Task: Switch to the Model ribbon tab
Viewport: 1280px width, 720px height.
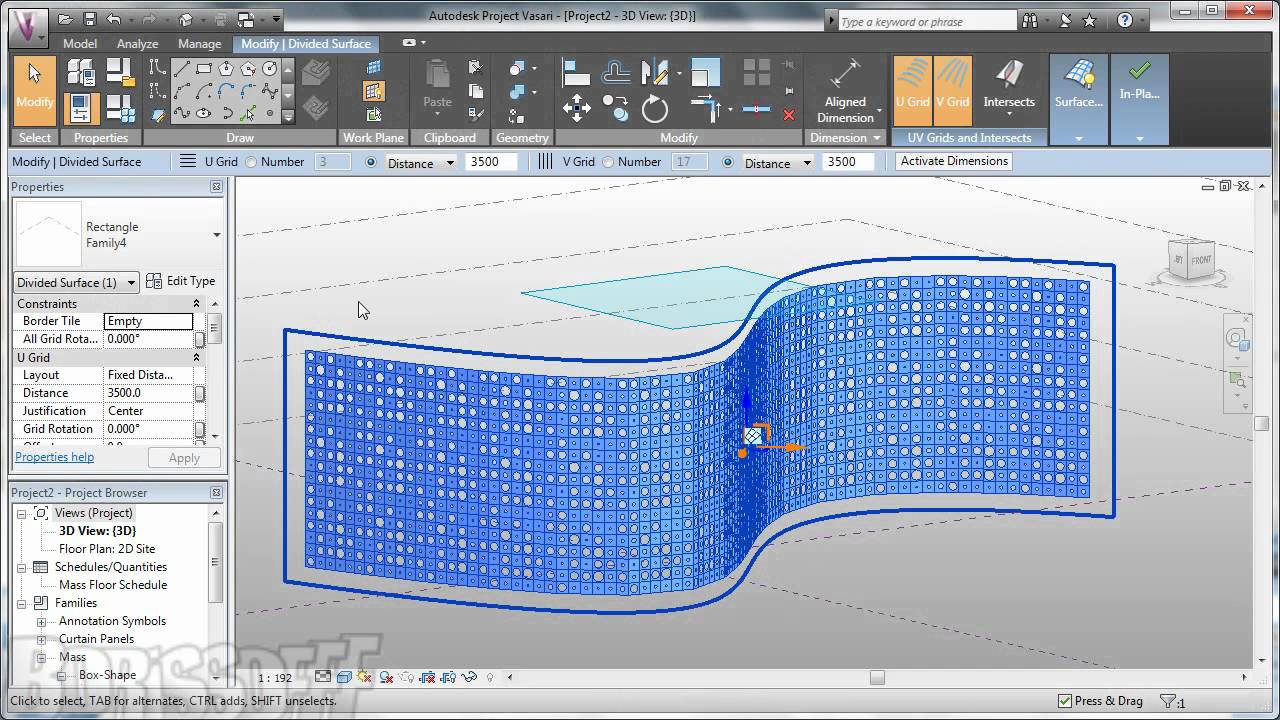Action: [80, 44]
